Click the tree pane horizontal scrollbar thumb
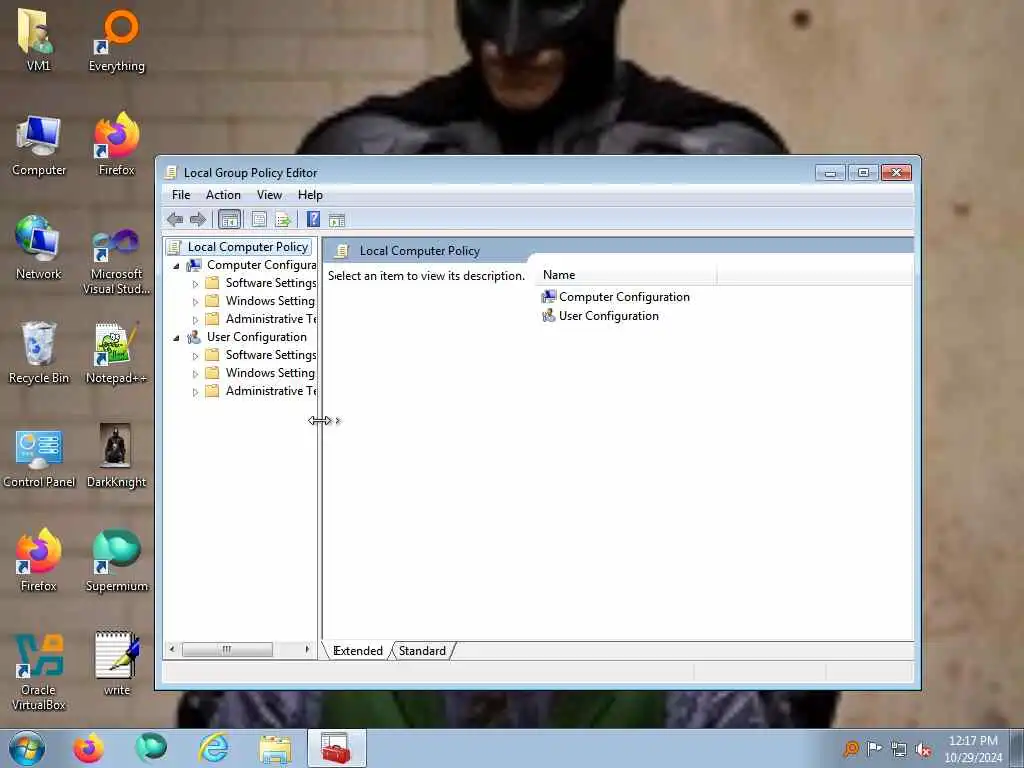The height and width of the screenshot is (768, 1024). pyautogui.click(x=227, y=649)
